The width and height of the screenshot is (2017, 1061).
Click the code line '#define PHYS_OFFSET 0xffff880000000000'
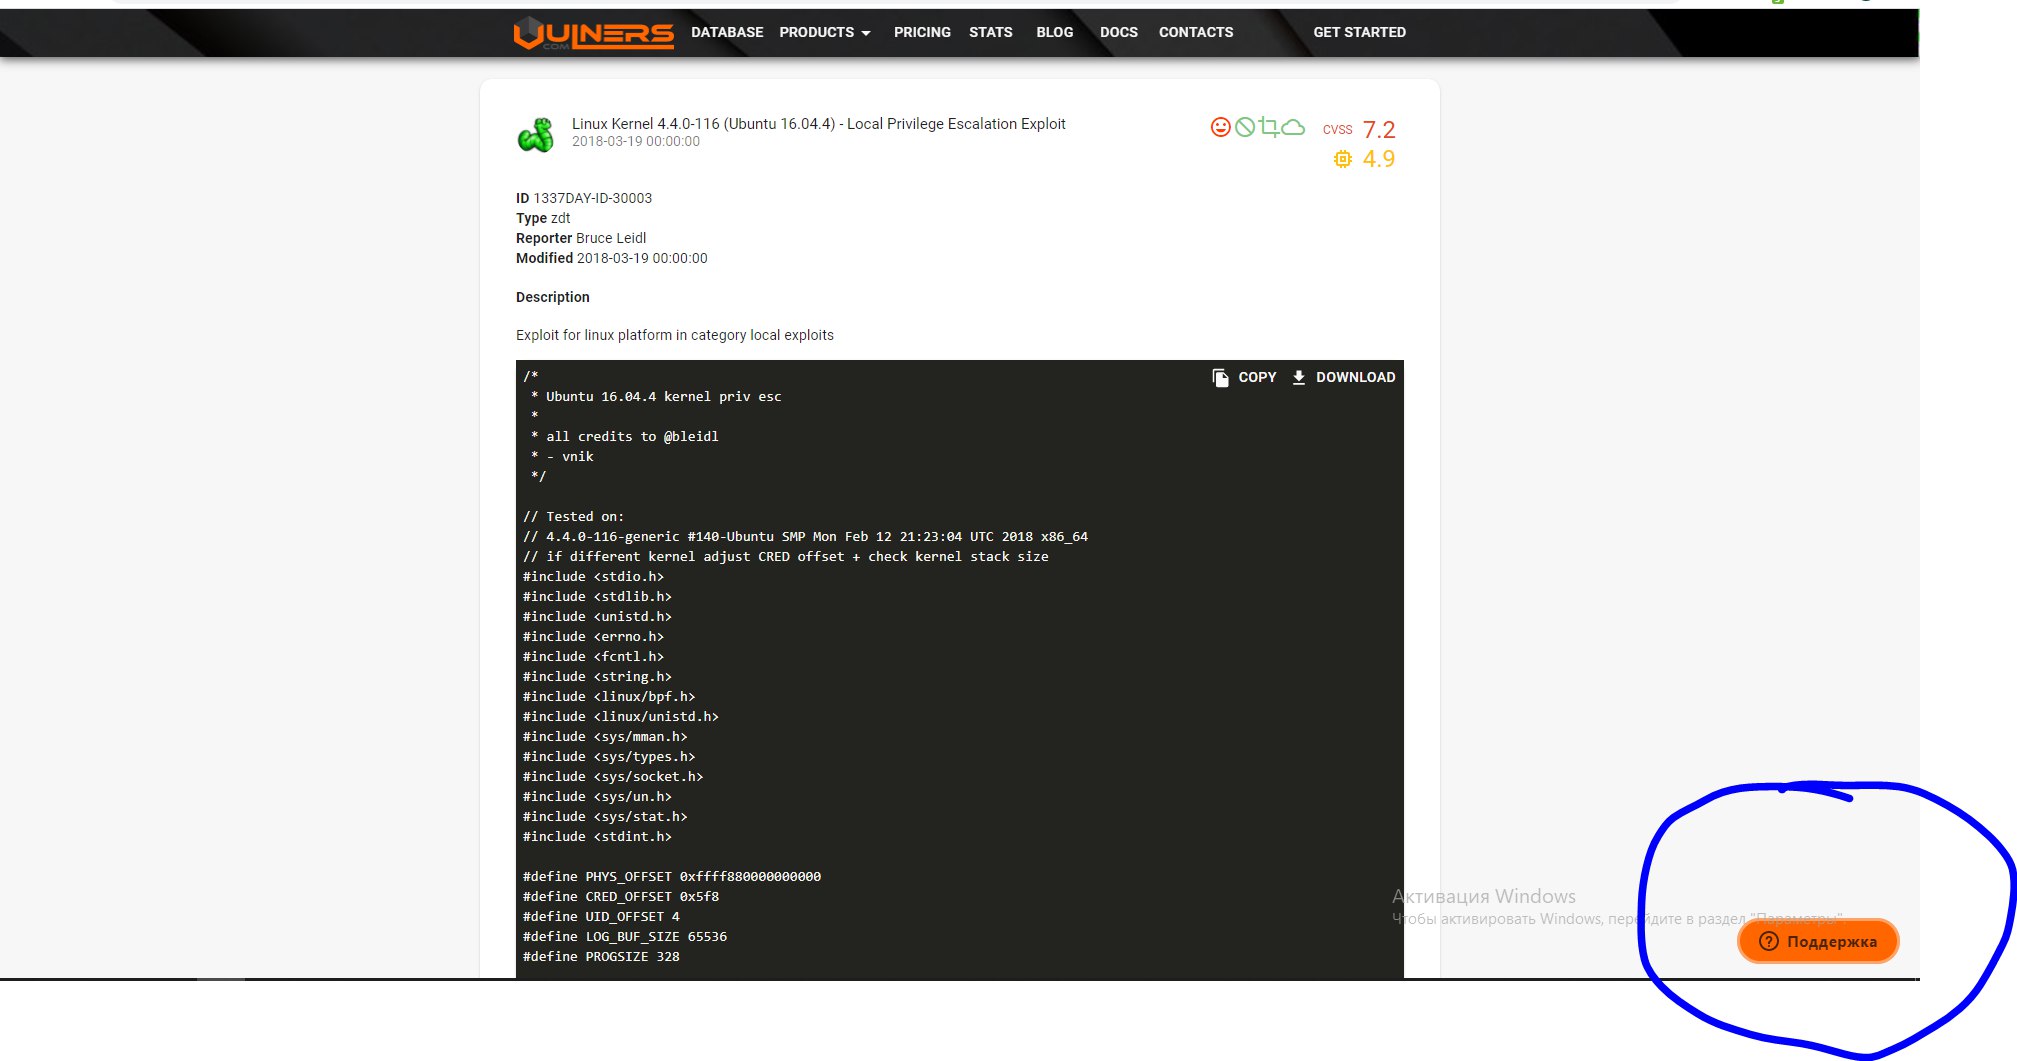click(672, 876)
